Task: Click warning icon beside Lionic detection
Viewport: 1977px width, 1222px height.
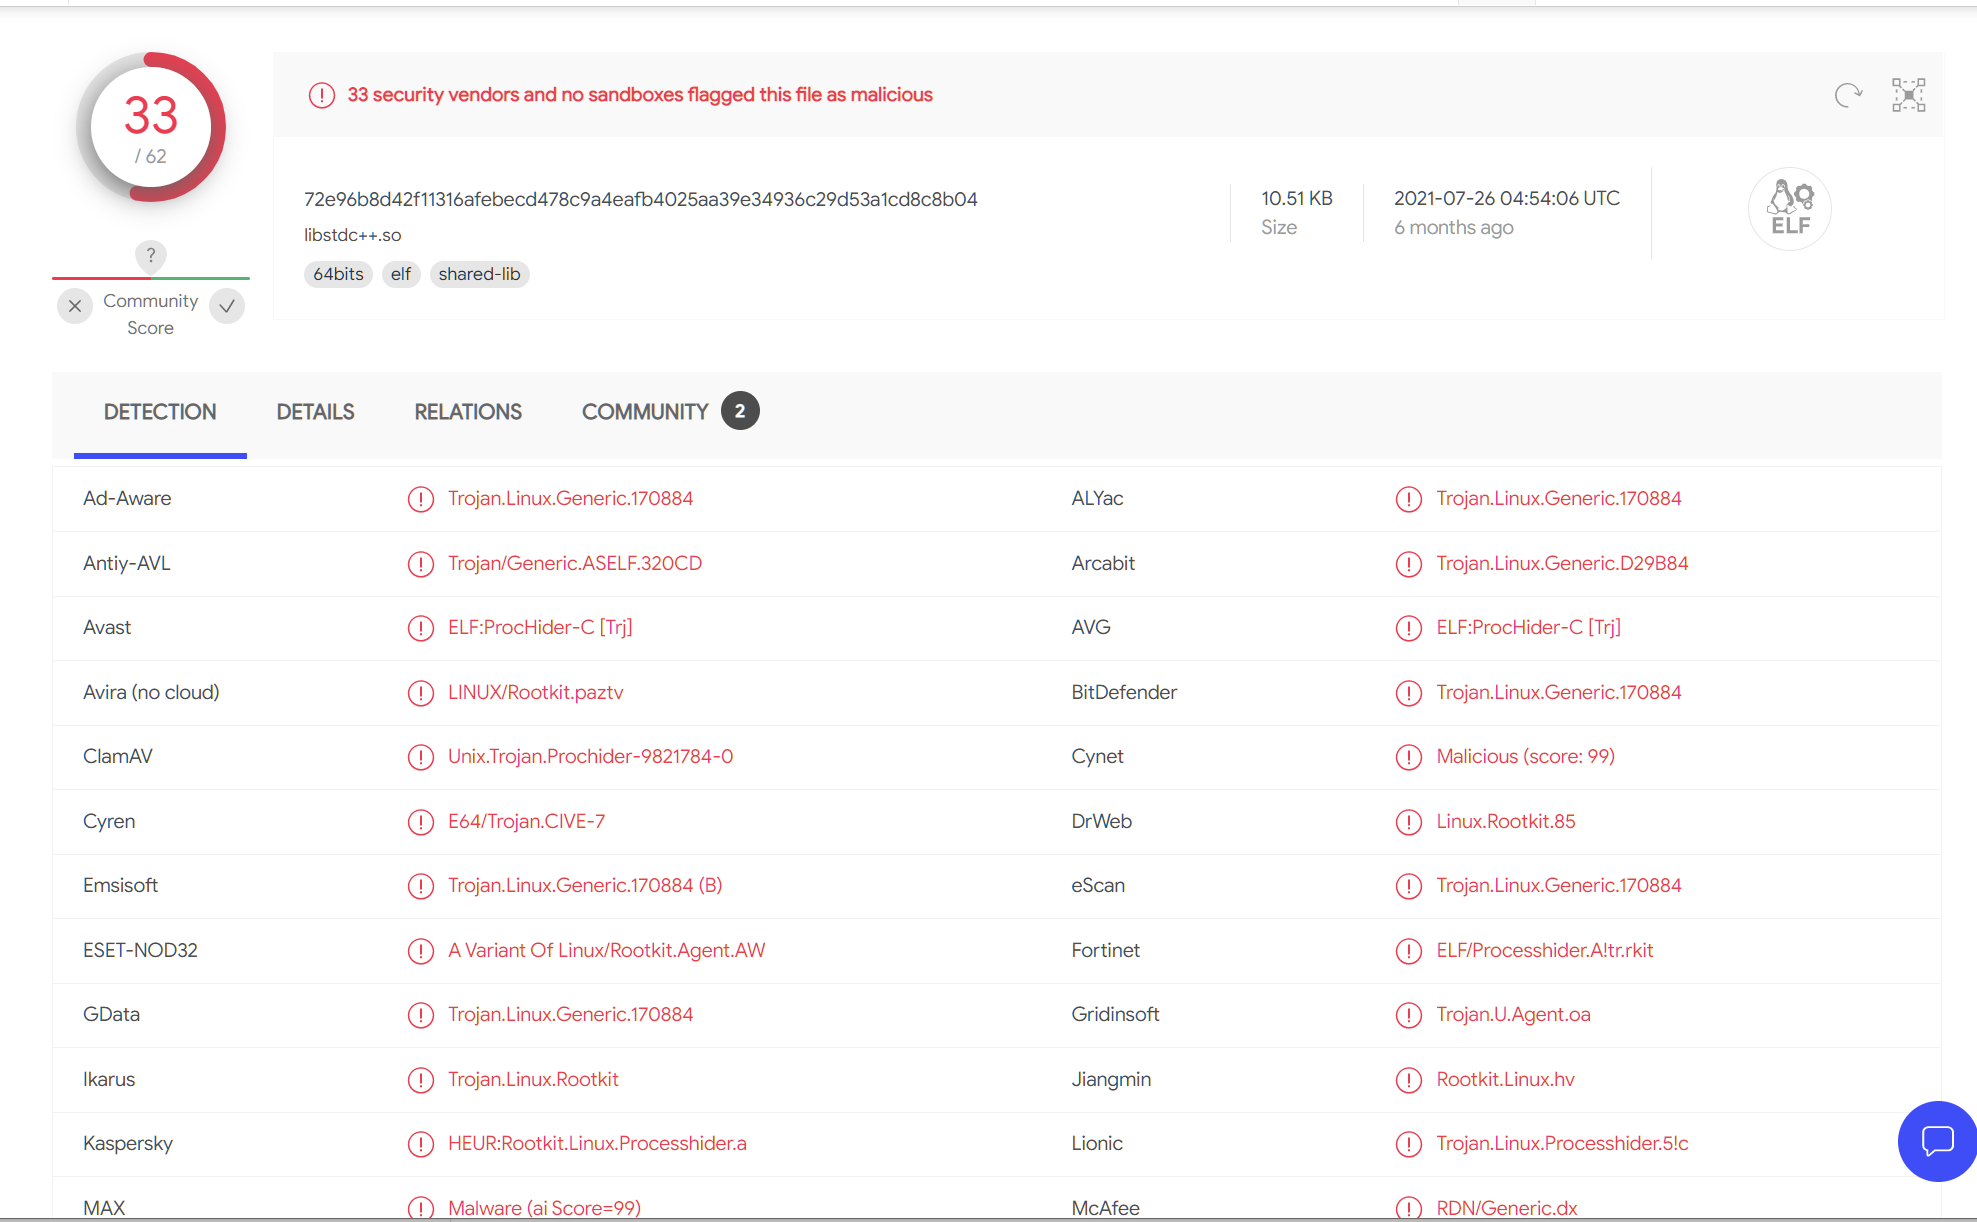Action: pyautogui.click(x=1409, y=1144)
